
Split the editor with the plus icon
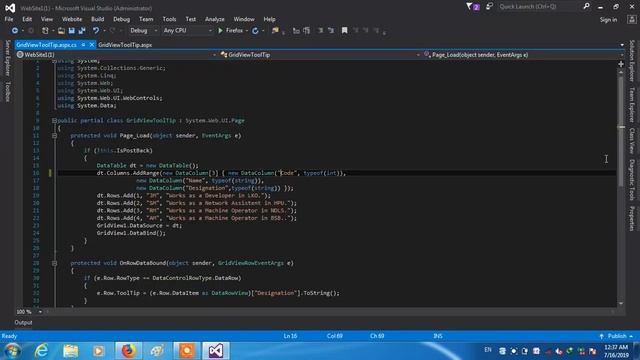coord(621,64)
